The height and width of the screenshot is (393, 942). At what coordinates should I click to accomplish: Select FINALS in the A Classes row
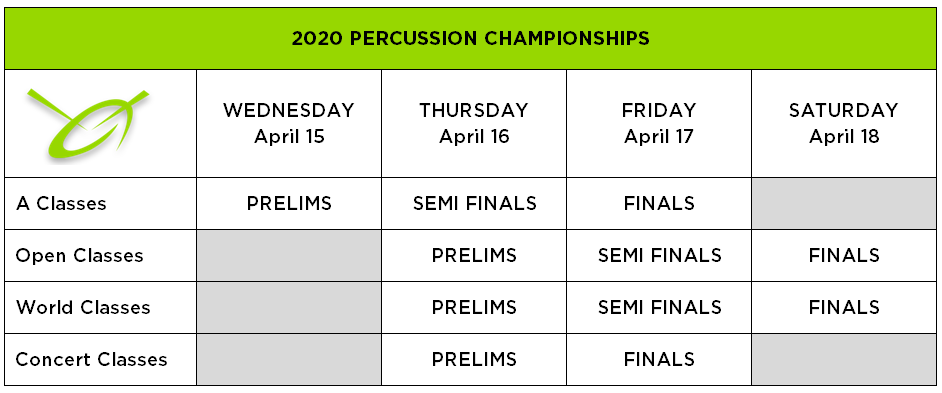[659, 203]
